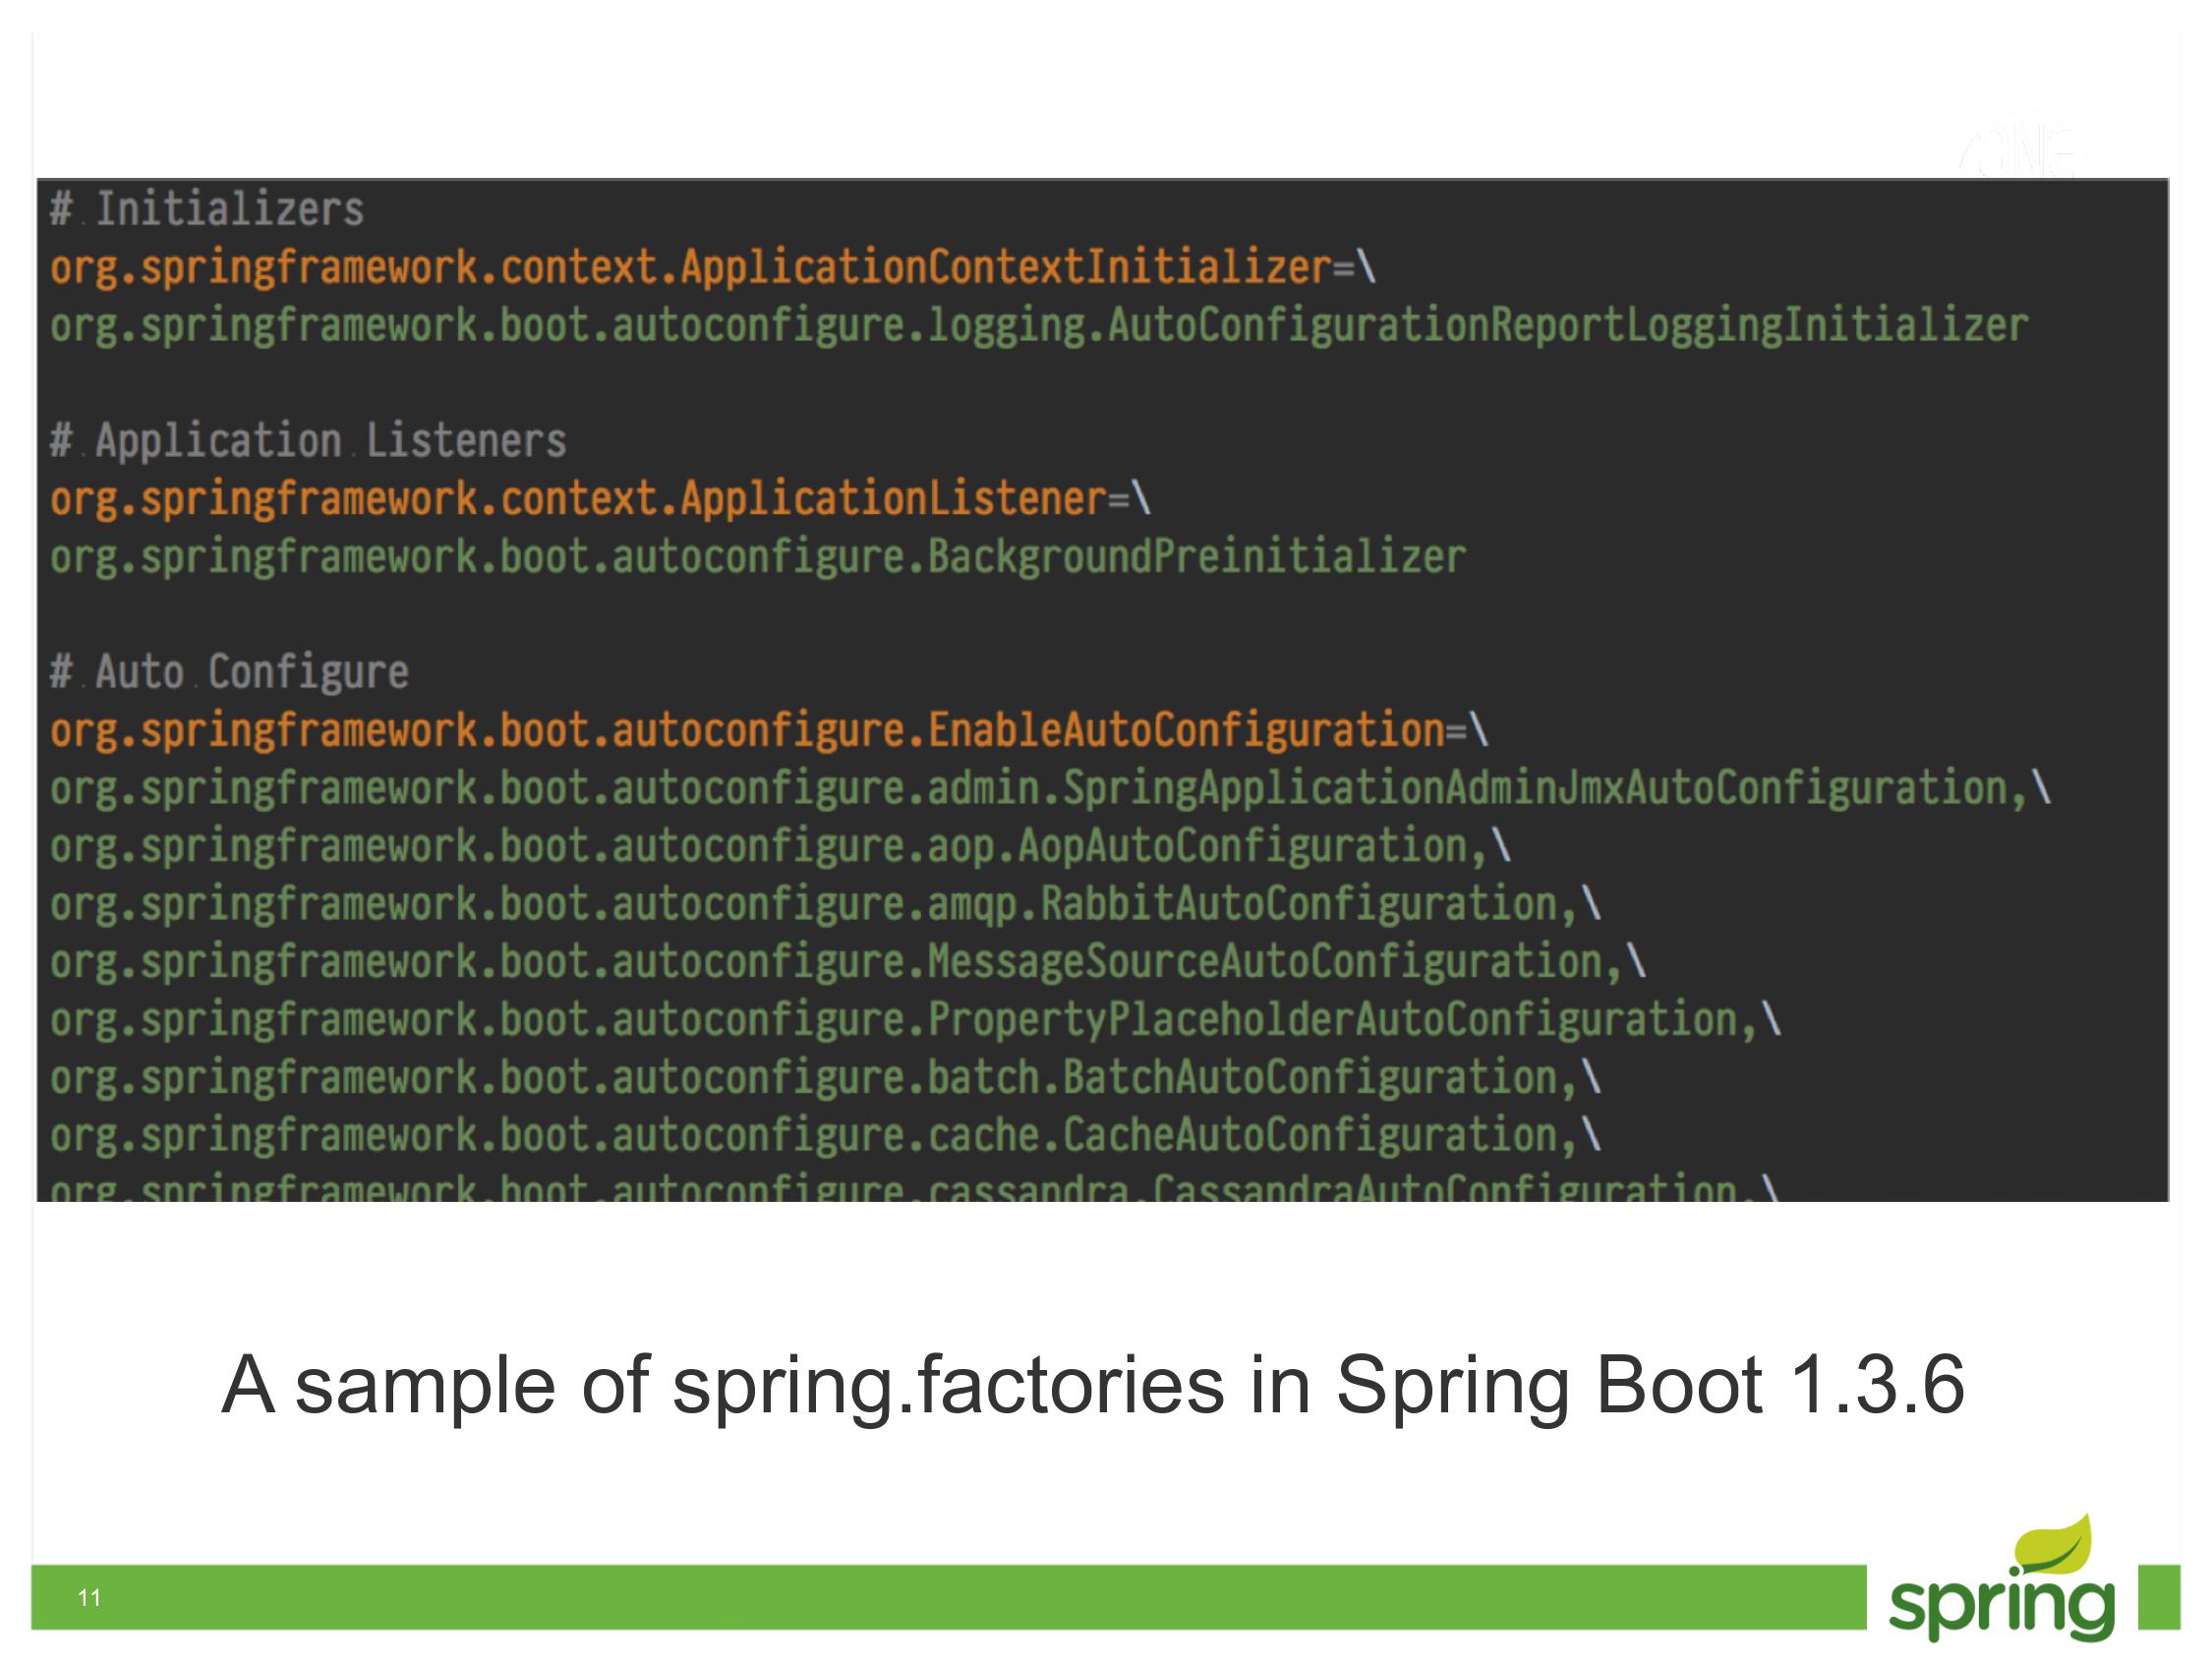The image size is (2212, 1659).
Task: Click the AutoConfigurationReportLoggingInitializer line
Action: click(1038, 326)
